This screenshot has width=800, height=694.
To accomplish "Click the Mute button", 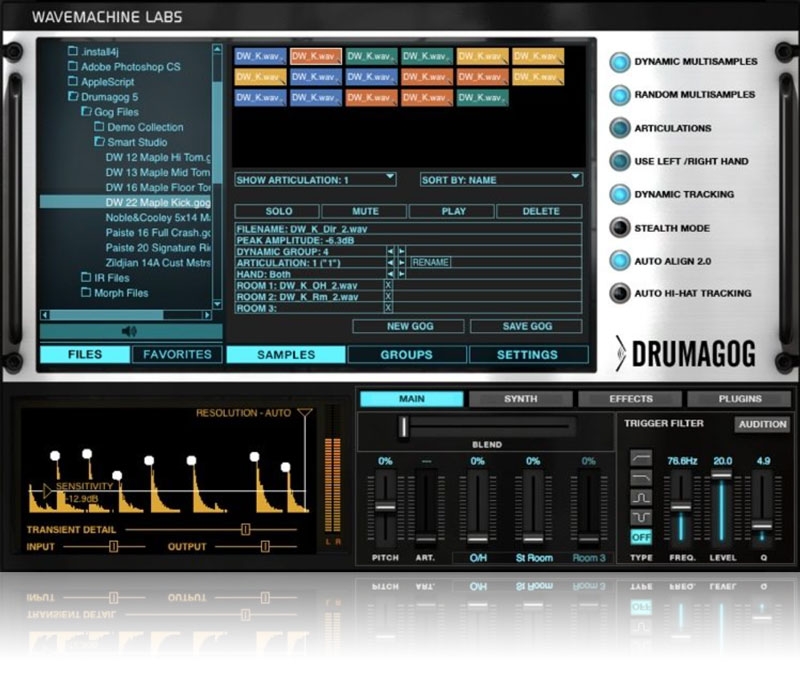I will tap(364, 211).
